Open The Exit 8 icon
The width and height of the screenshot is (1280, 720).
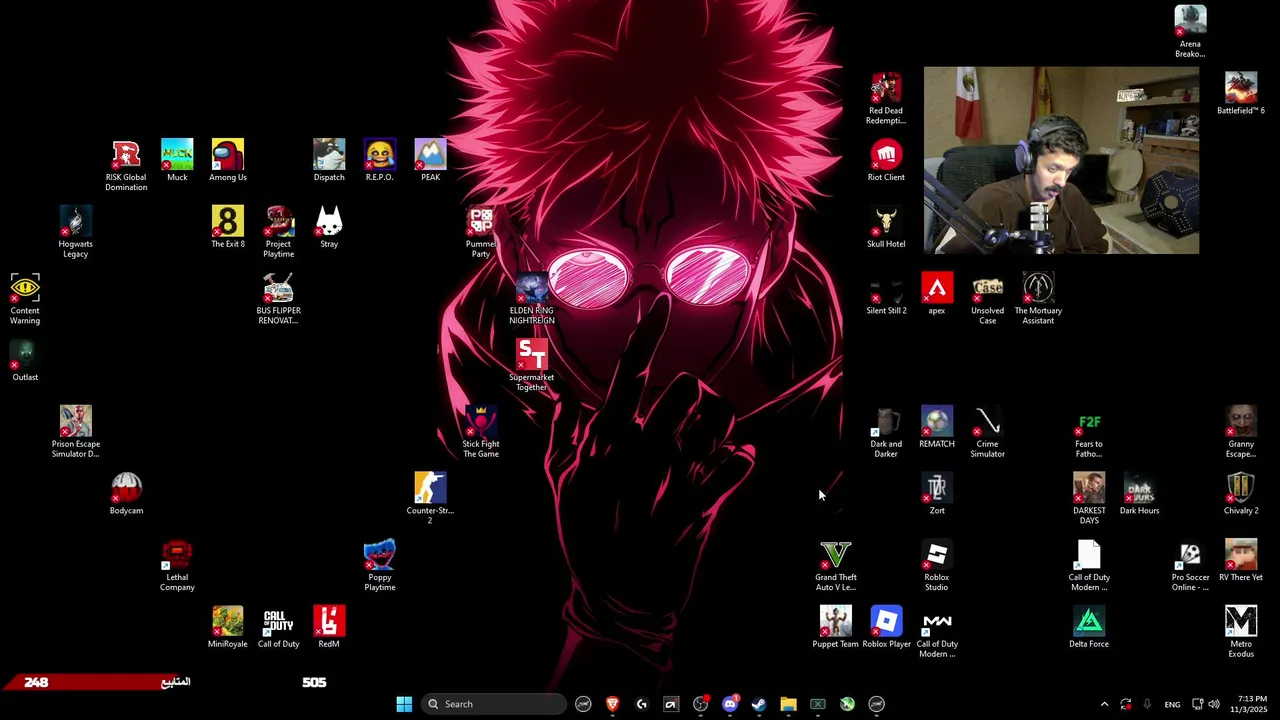pyautogui.click(x=228, y=227)
